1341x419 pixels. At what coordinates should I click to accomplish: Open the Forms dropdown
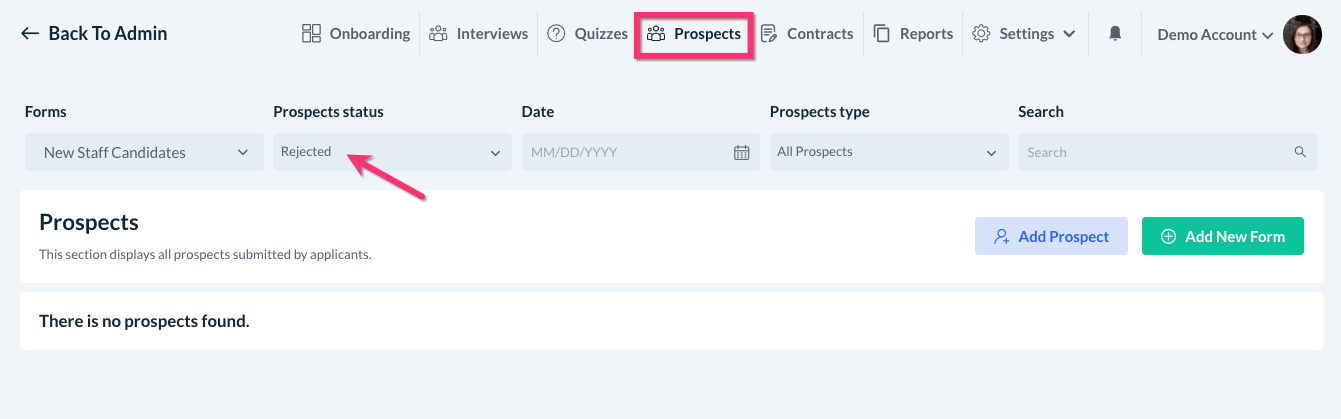(x=144, y=153)
